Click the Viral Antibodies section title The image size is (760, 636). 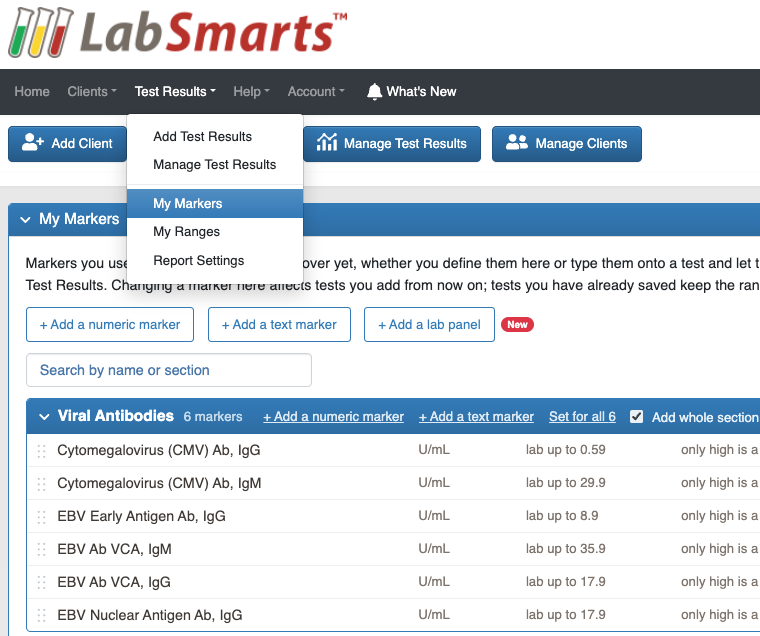115,416
